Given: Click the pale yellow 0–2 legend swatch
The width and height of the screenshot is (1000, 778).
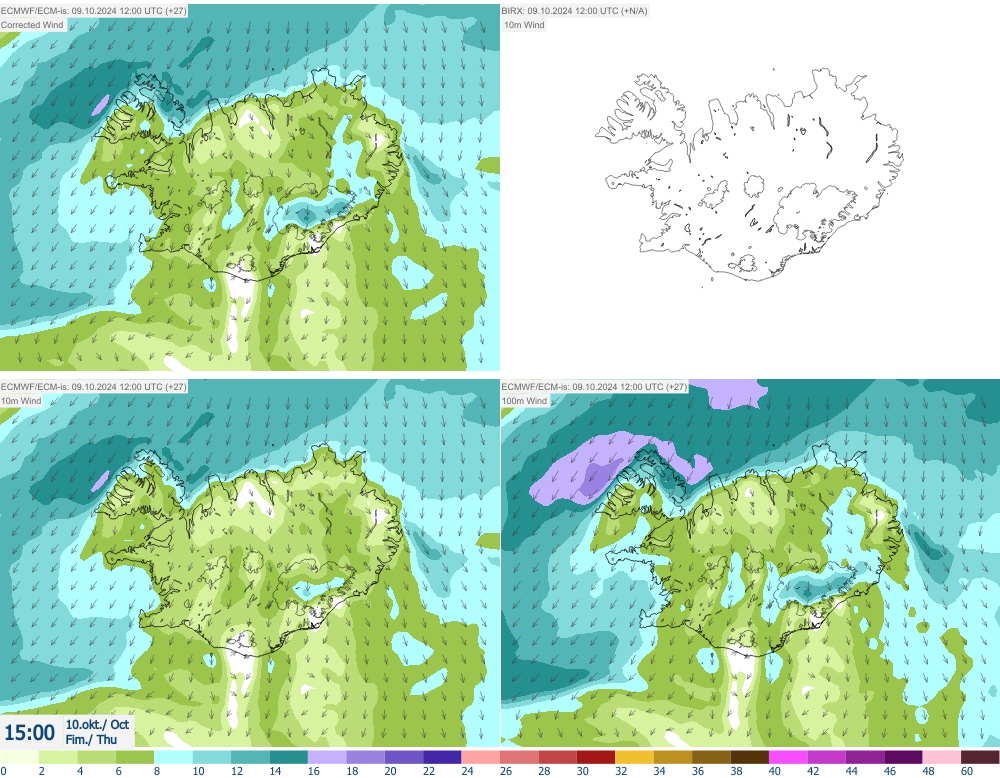Looking at the screenshot, I should [x=19, y=757].
